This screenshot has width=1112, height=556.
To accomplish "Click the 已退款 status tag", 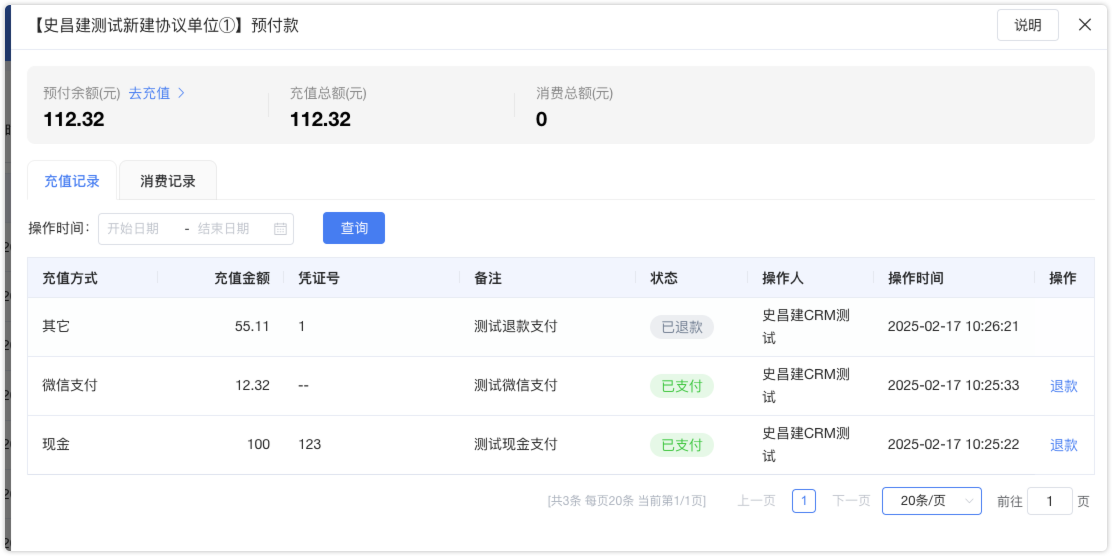I will click(x=682, y=327).
